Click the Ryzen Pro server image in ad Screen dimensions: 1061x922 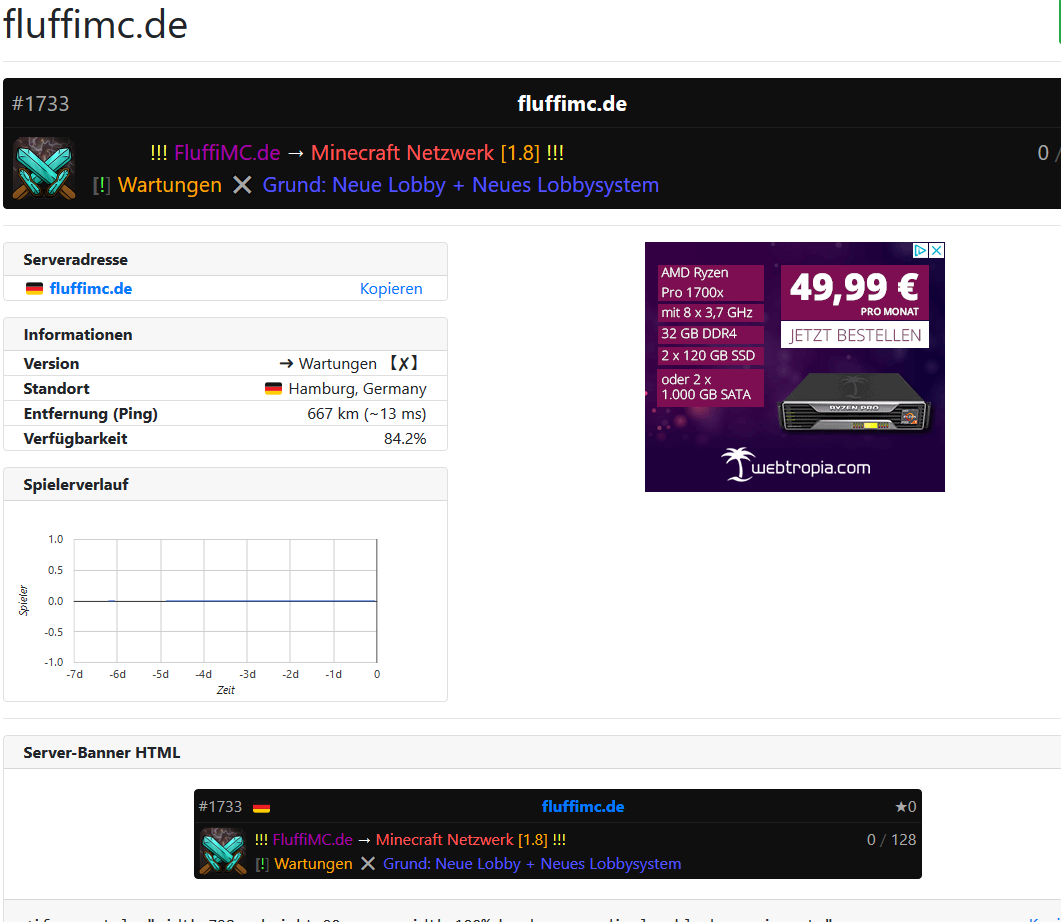(x=855, y=410)
